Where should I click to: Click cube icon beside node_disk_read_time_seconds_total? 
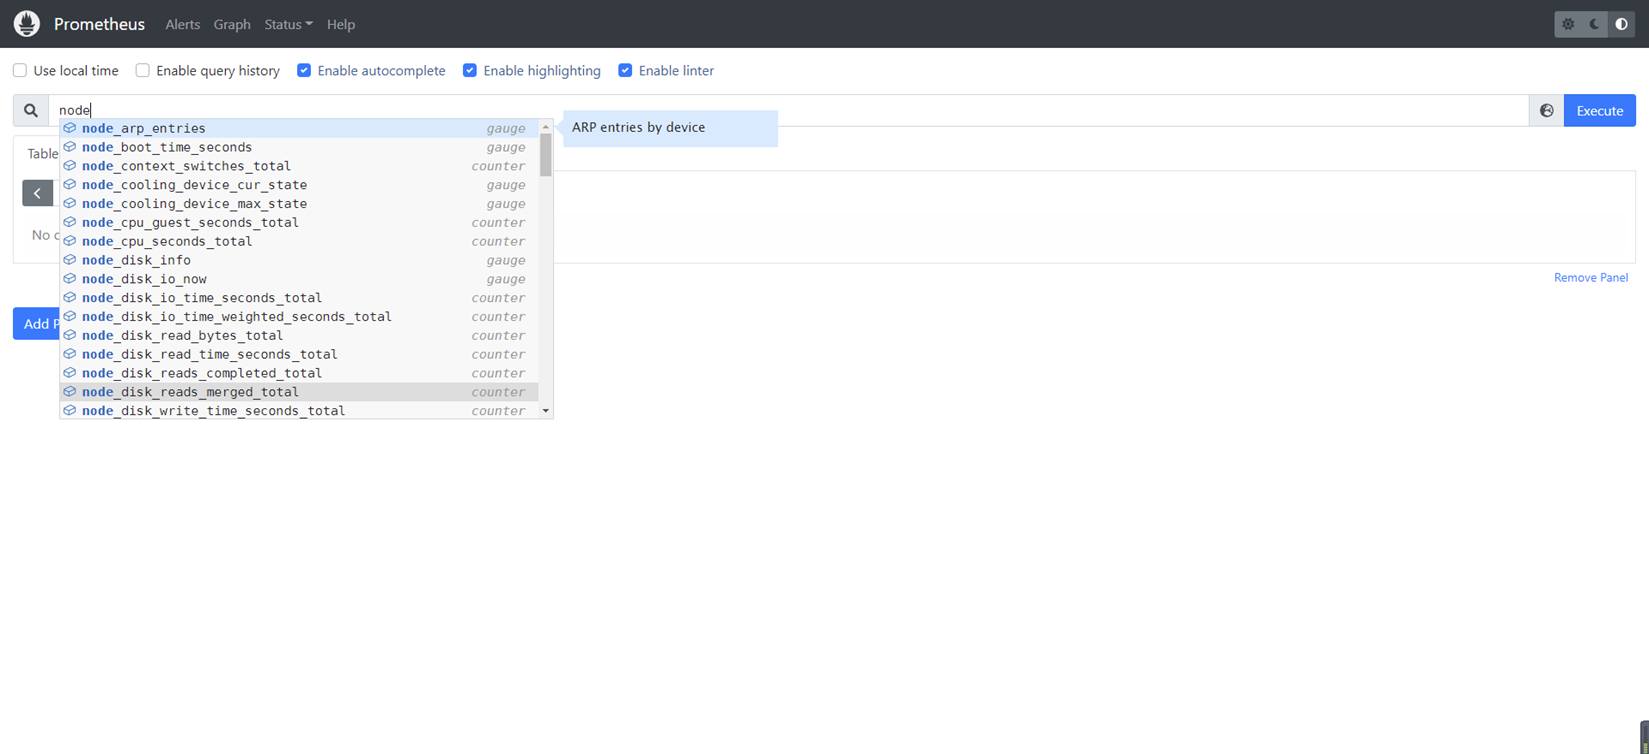pos(70,354)
